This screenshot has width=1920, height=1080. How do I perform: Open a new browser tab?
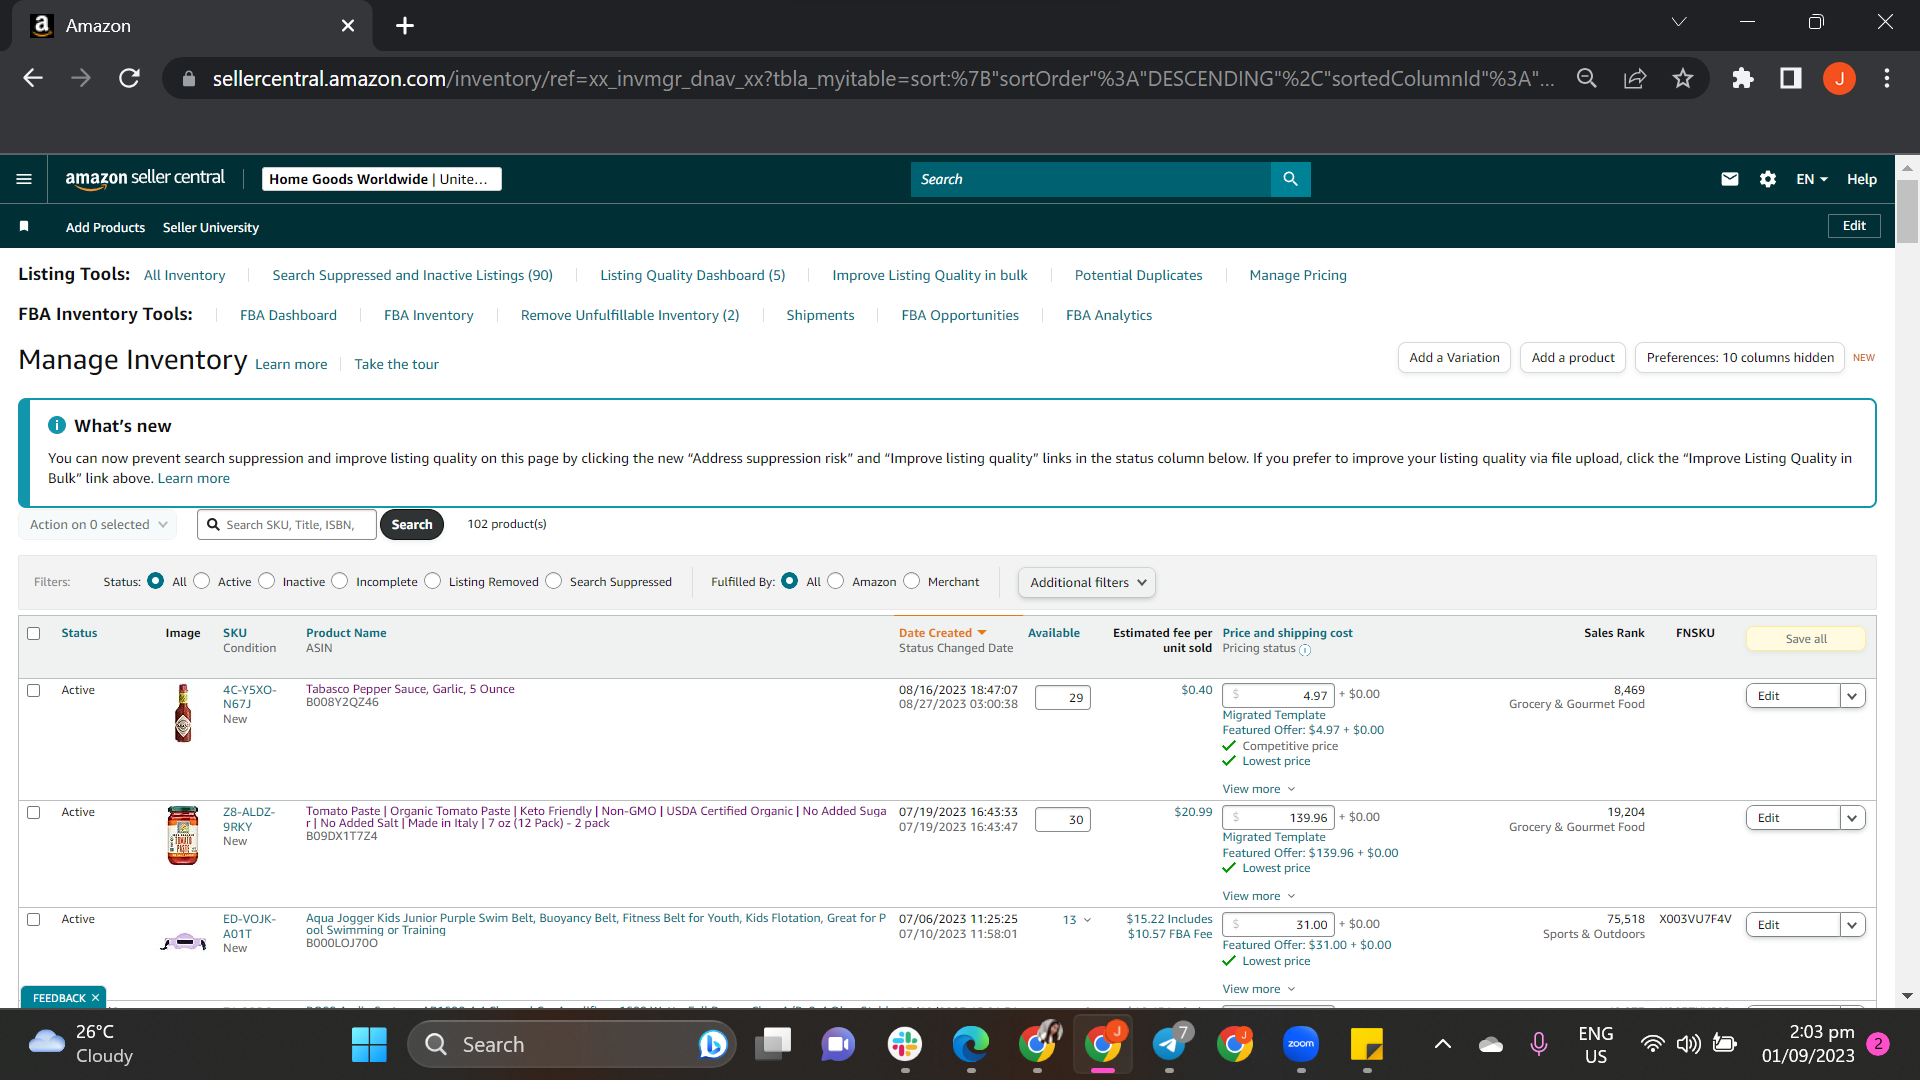tap(405, 26)
